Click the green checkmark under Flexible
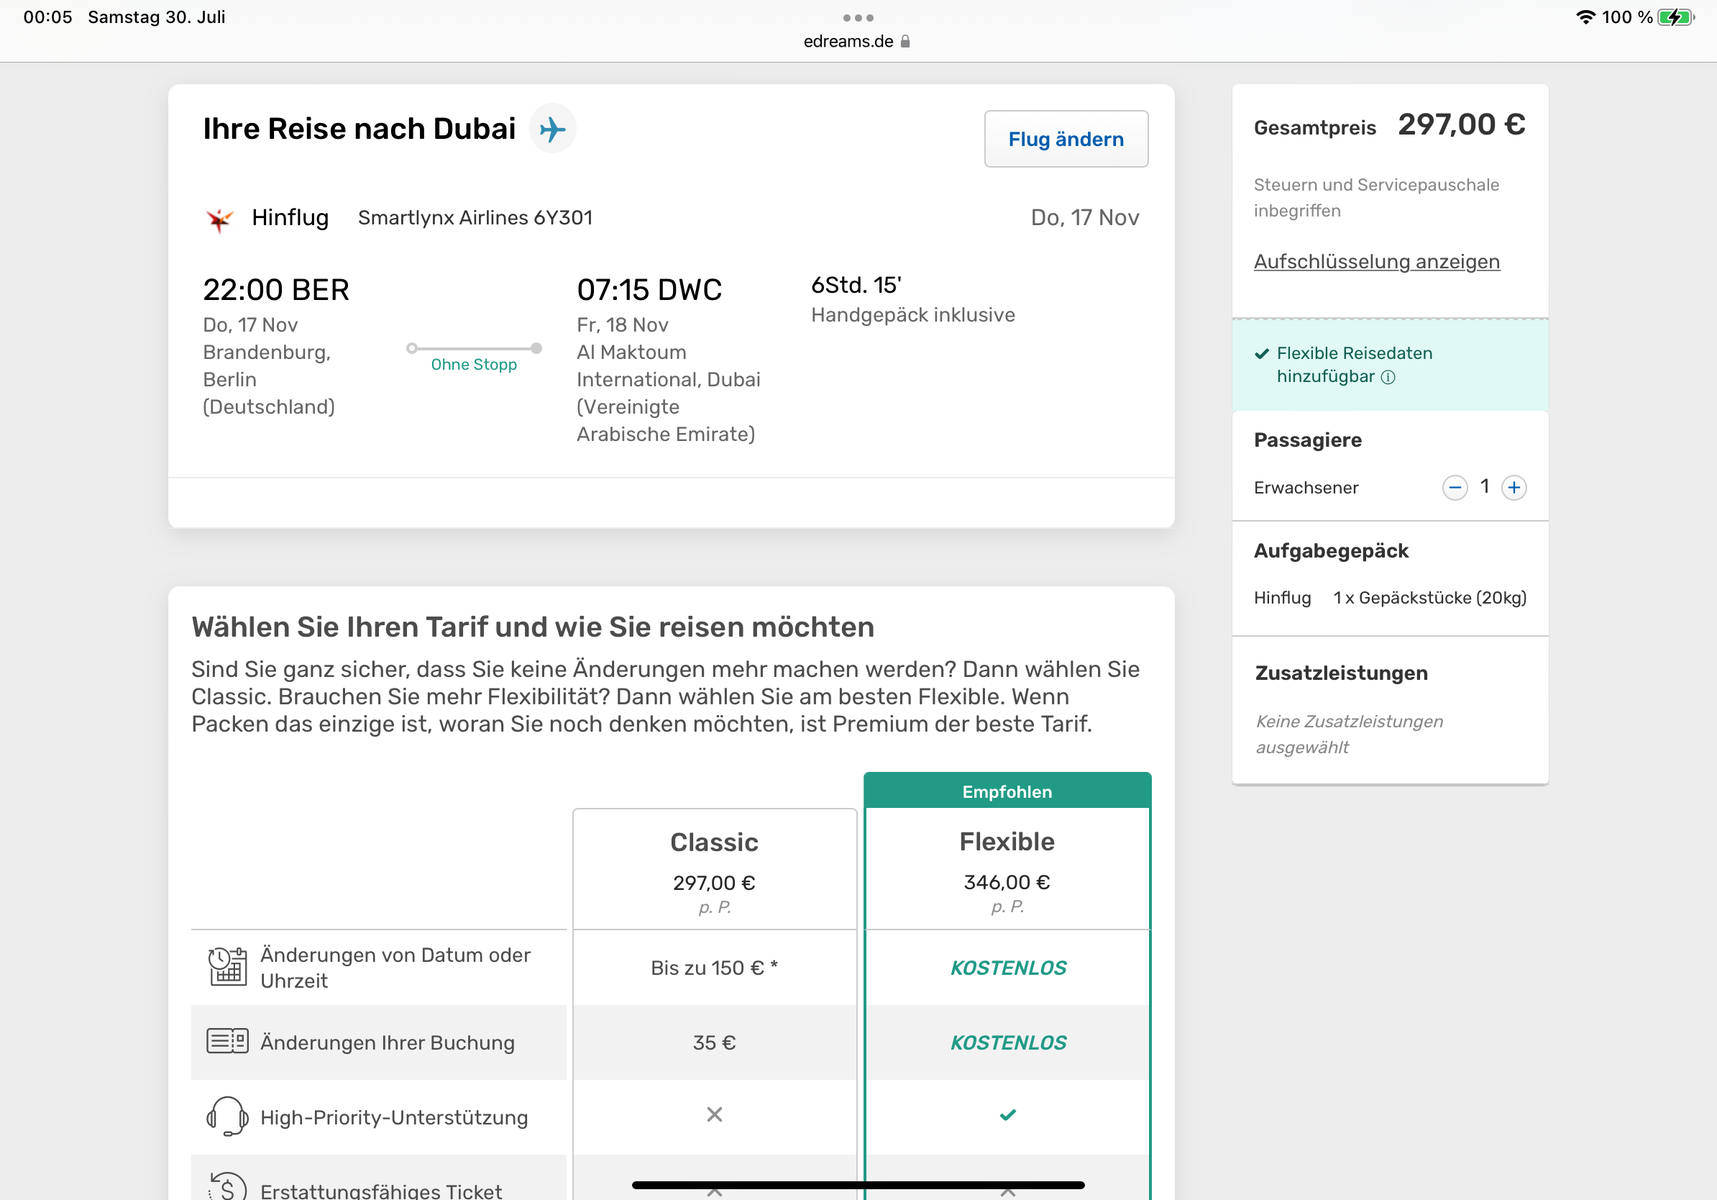 coord(1008,1115)
